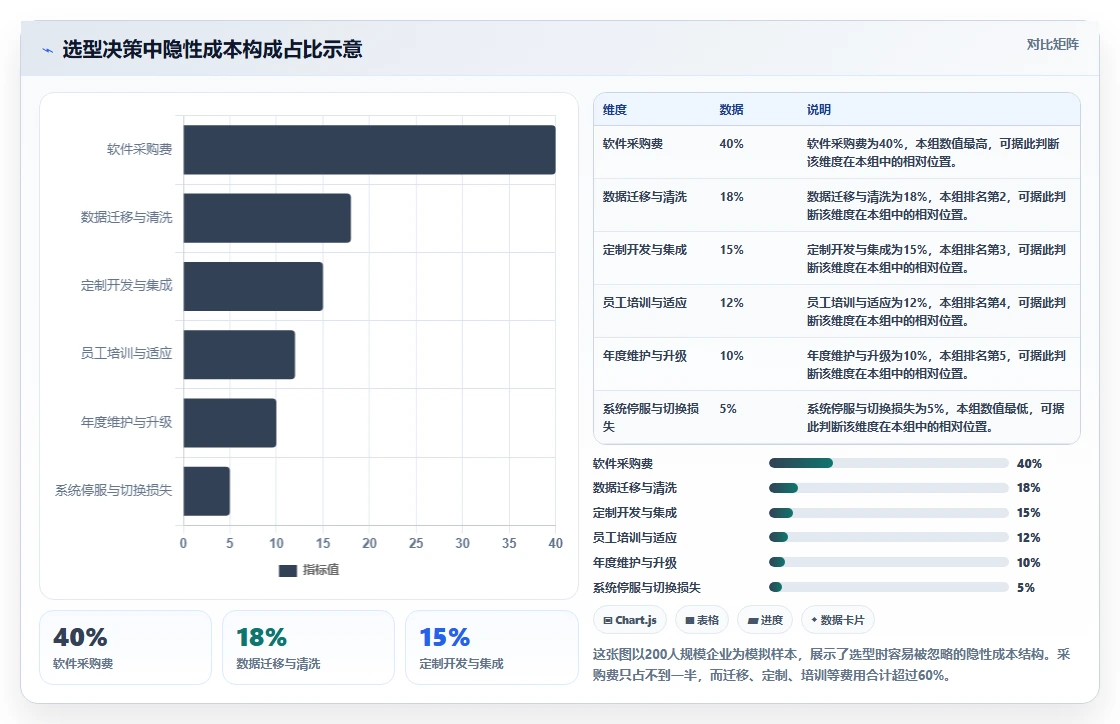Click the 对比矩阵 label in header
1120x724 pixels.
coord(1052,44)
